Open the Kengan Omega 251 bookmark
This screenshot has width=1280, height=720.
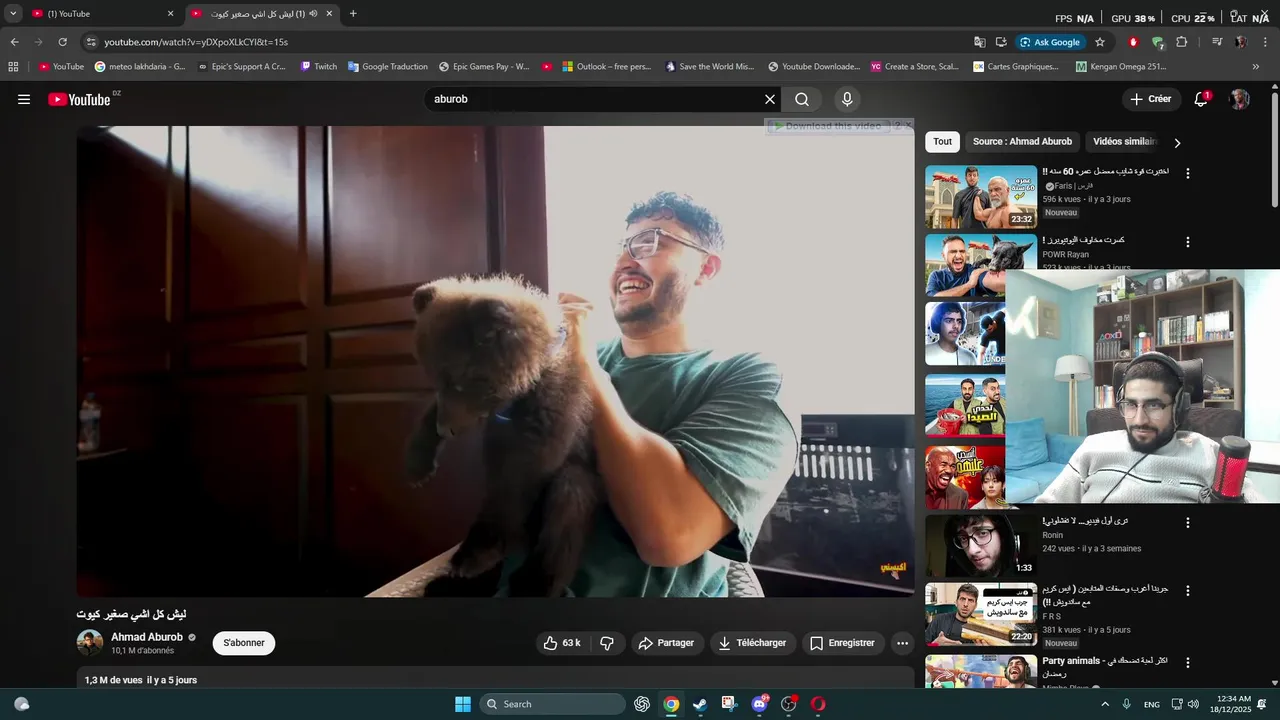[1121, 67]
